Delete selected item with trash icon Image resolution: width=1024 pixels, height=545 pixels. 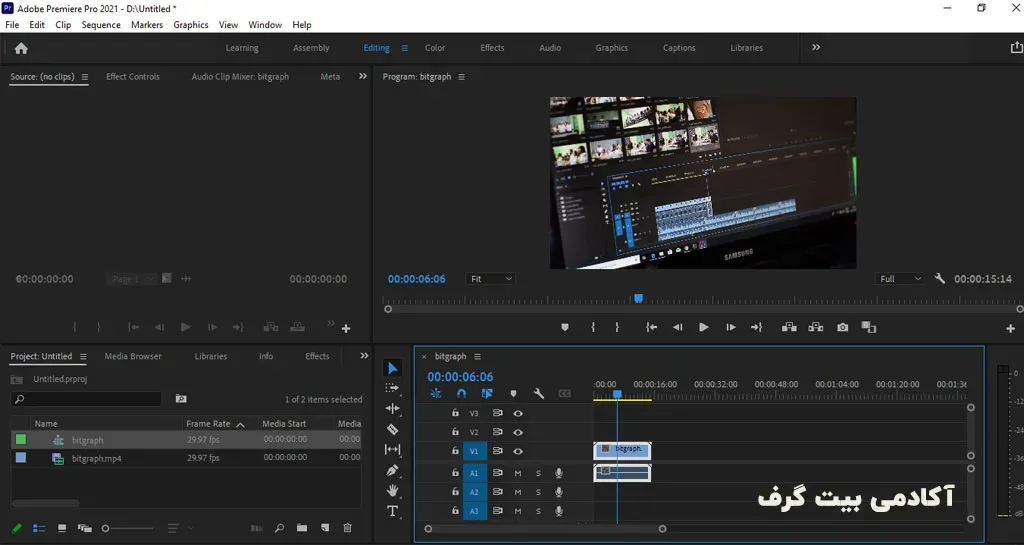tap(347, 528)
